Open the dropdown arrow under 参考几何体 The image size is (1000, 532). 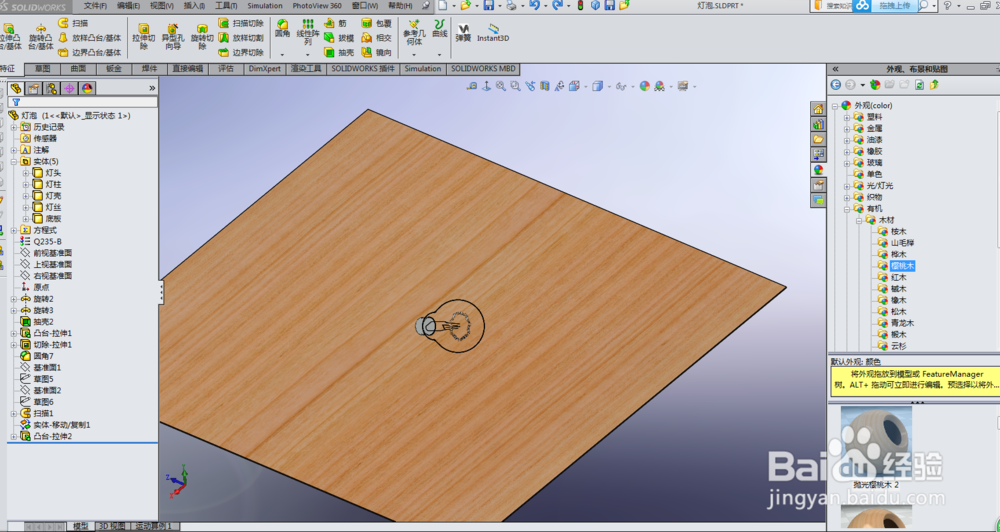[414, 55]
